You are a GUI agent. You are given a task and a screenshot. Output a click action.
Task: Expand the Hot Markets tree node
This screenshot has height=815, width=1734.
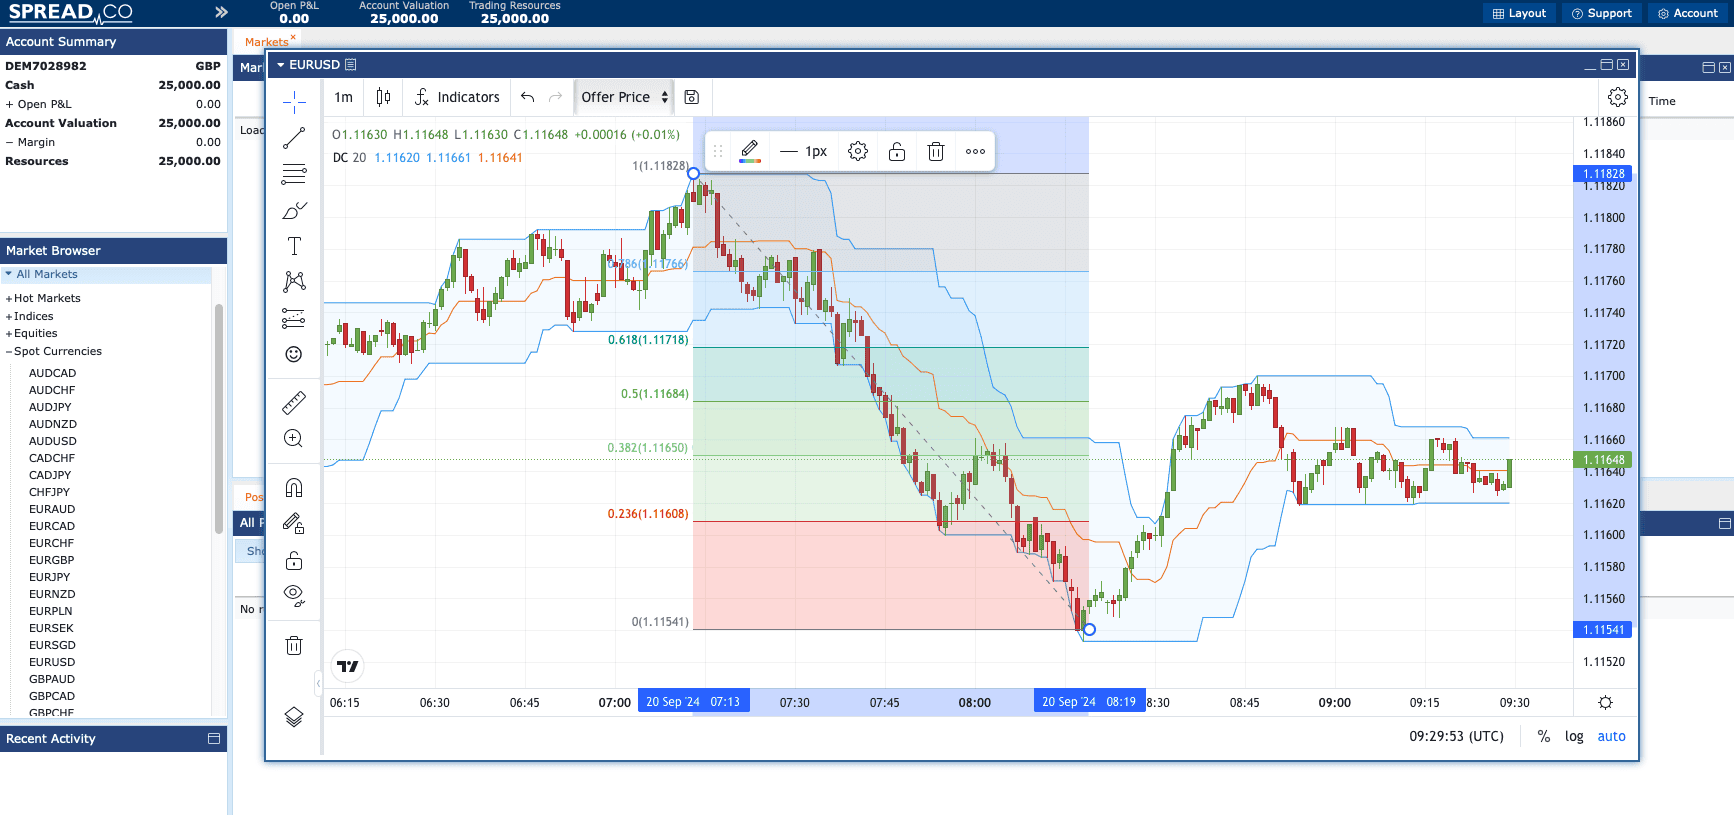(9, 298)
